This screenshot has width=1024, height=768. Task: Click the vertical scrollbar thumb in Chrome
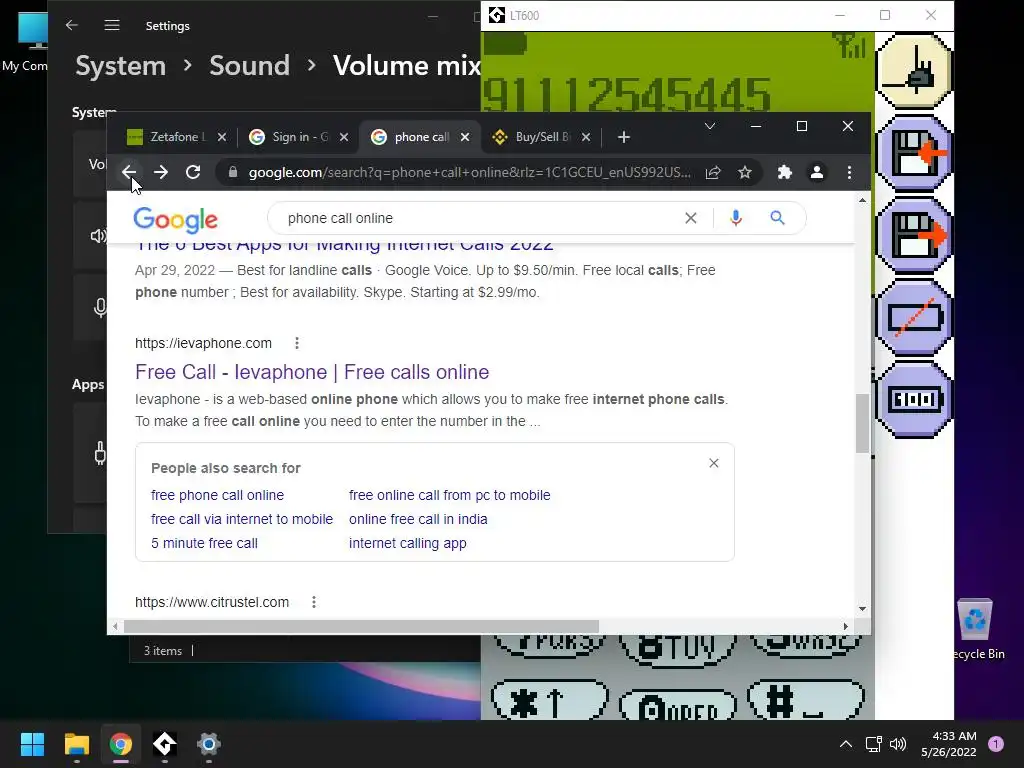tap(863, 423)
